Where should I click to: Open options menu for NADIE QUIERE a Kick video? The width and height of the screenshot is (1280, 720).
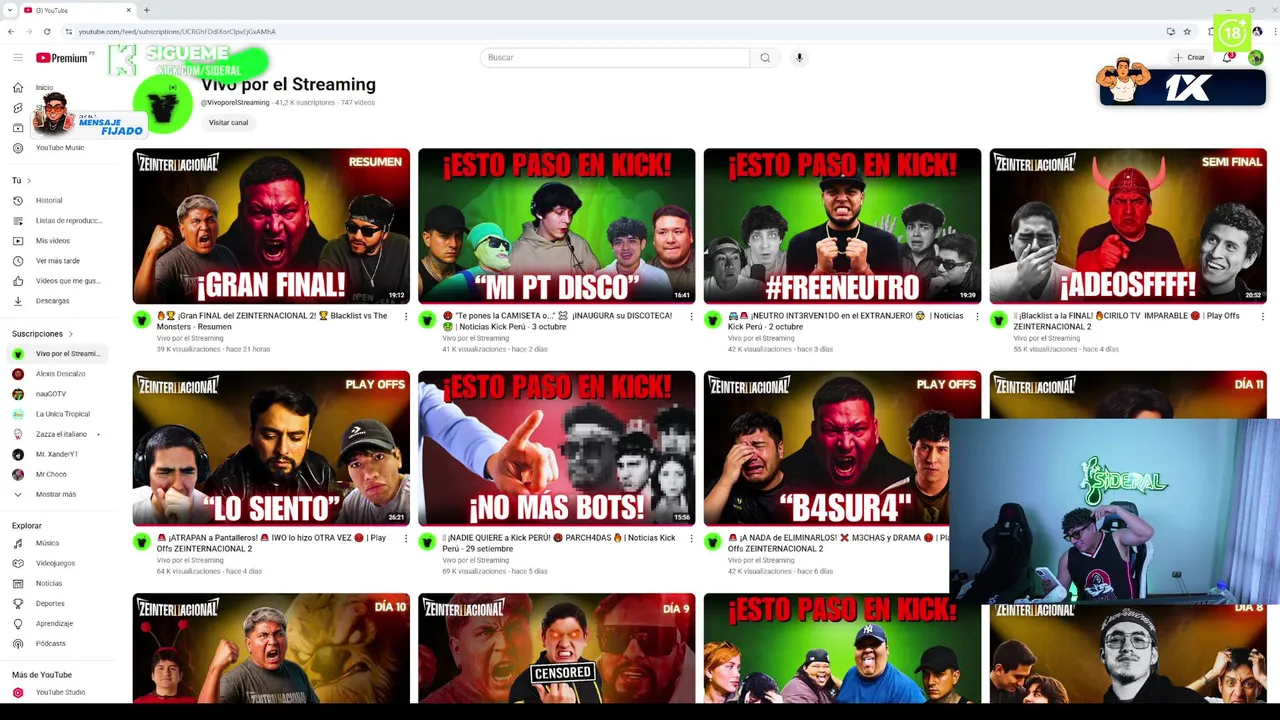coord(691,538)
